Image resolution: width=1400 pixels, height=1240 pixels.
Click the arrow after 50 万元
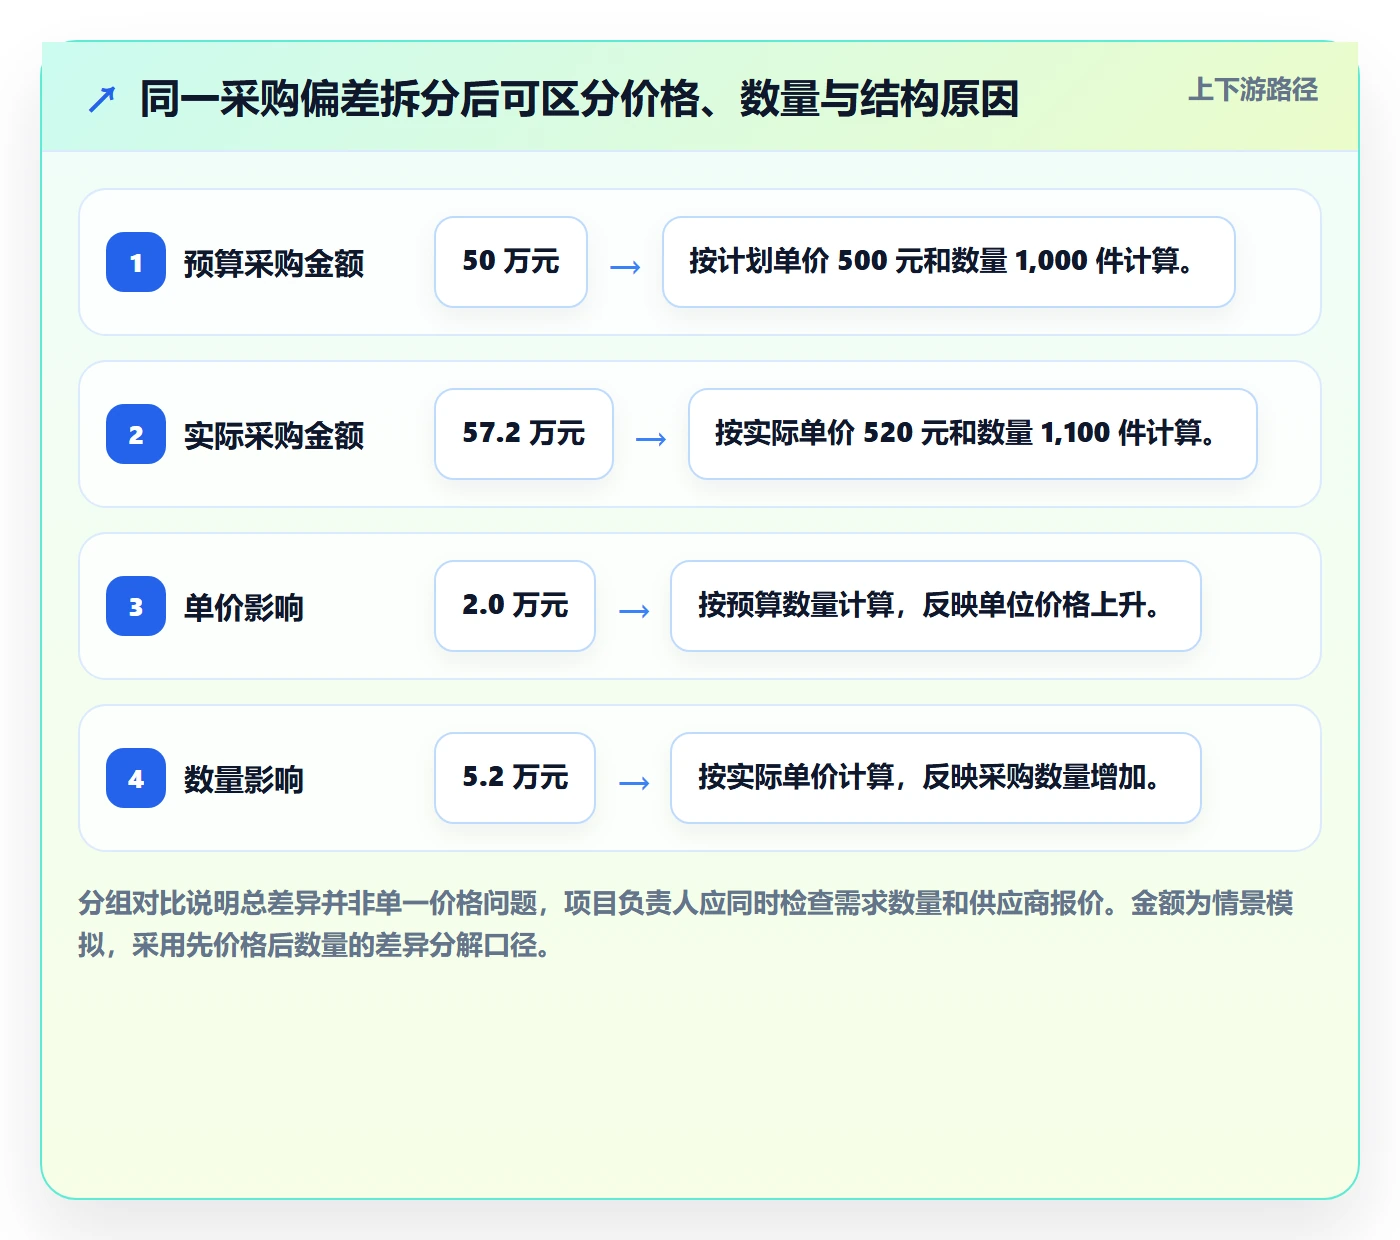pyautogui.click(x=625, y=267)
